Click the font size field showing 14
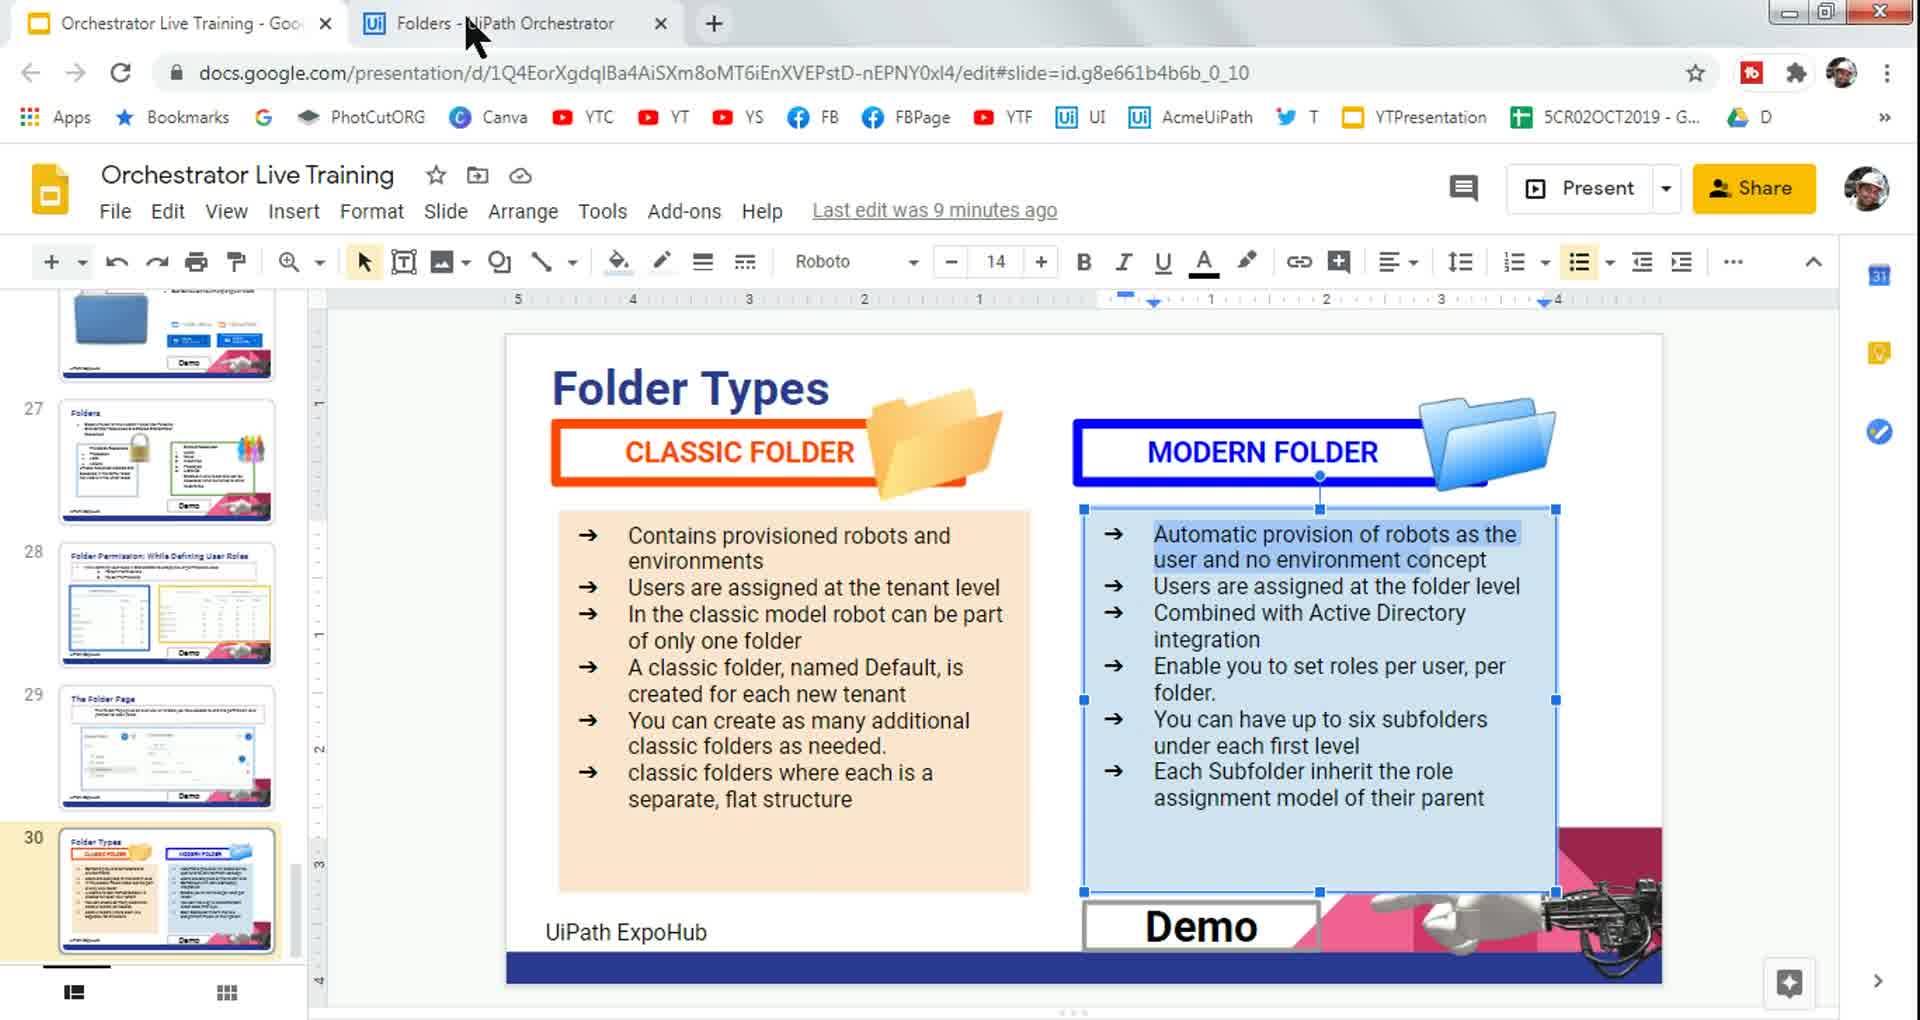 [x=995, y=262]
